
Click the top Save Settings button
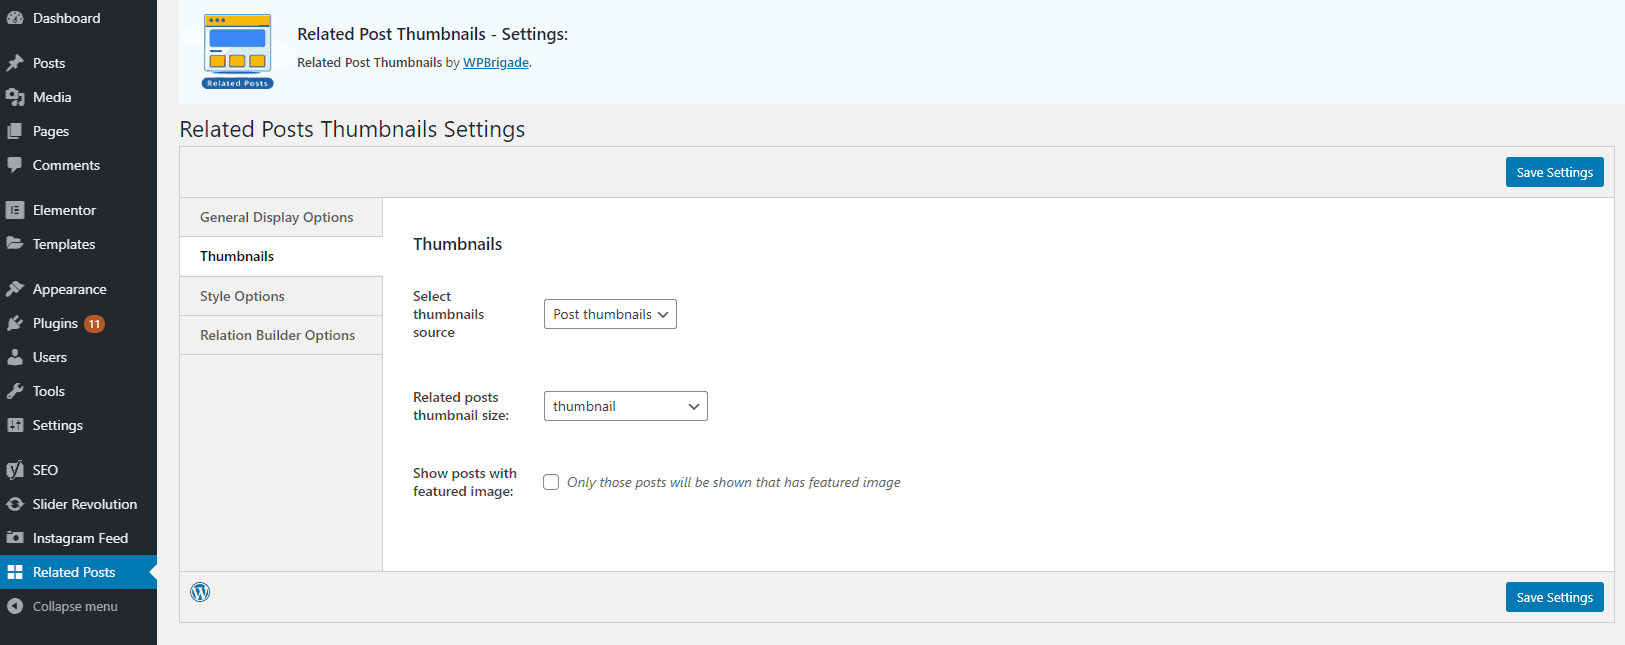[x=1554, y=172]
